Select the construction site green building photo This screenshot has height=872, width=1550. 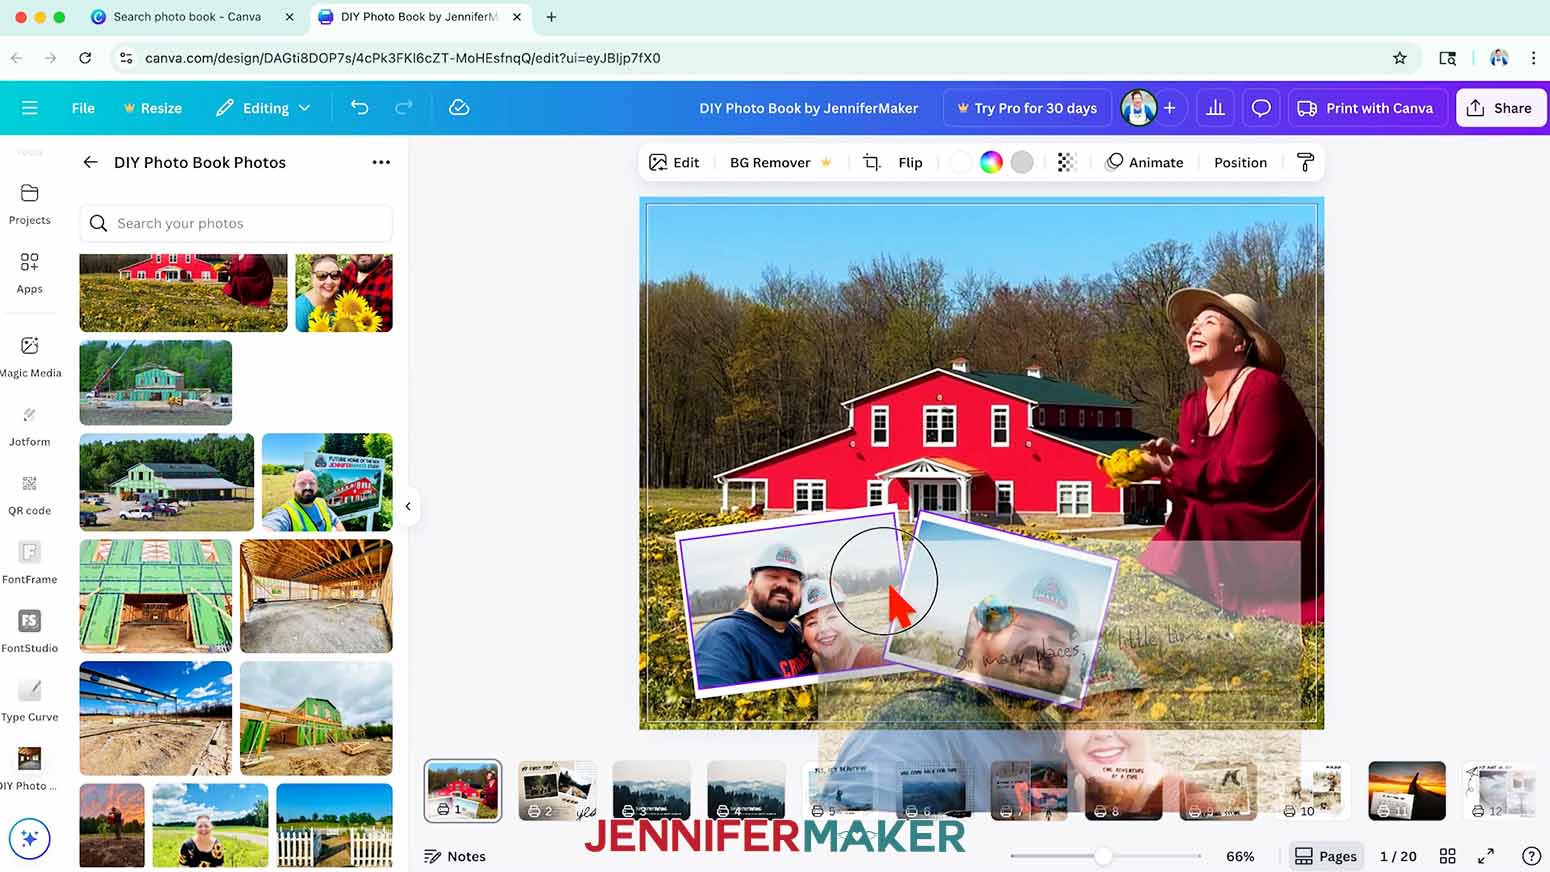156,383
